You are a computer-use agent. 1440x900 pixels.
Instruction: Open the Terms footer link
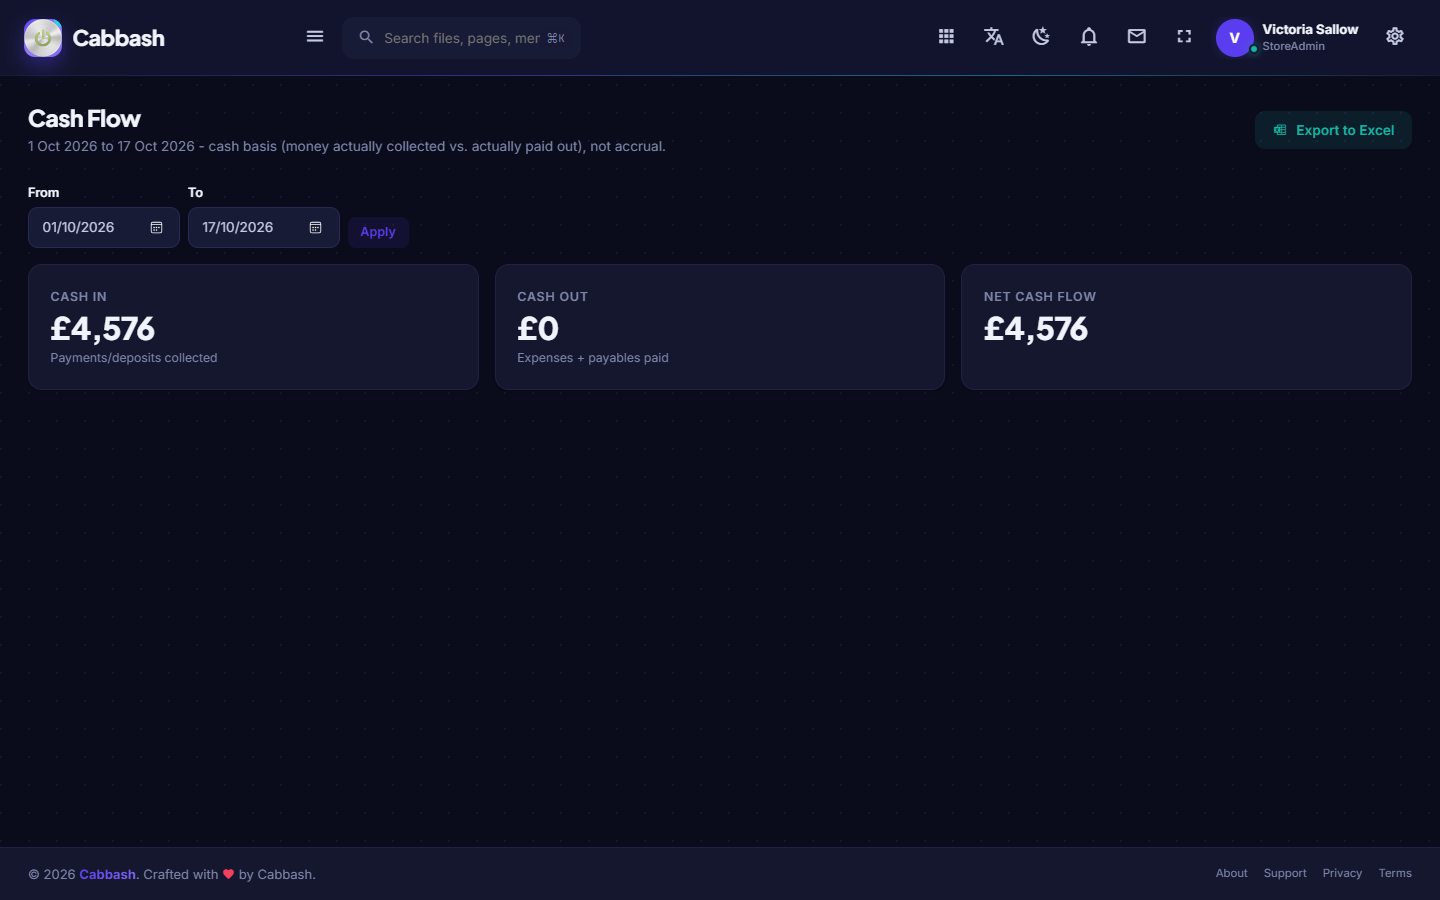[1395, 873]
